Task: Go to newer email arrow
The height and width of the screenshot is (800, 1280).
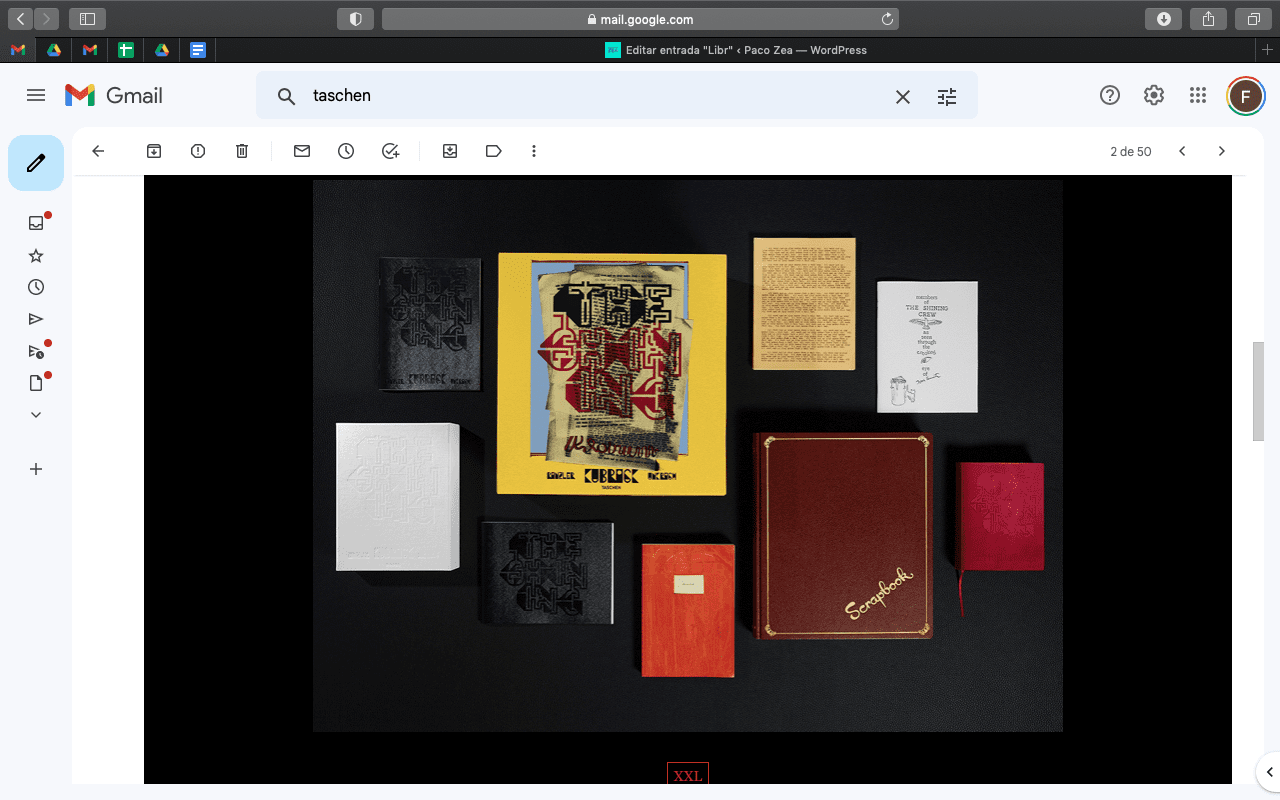Action: tap(1182, 151)
